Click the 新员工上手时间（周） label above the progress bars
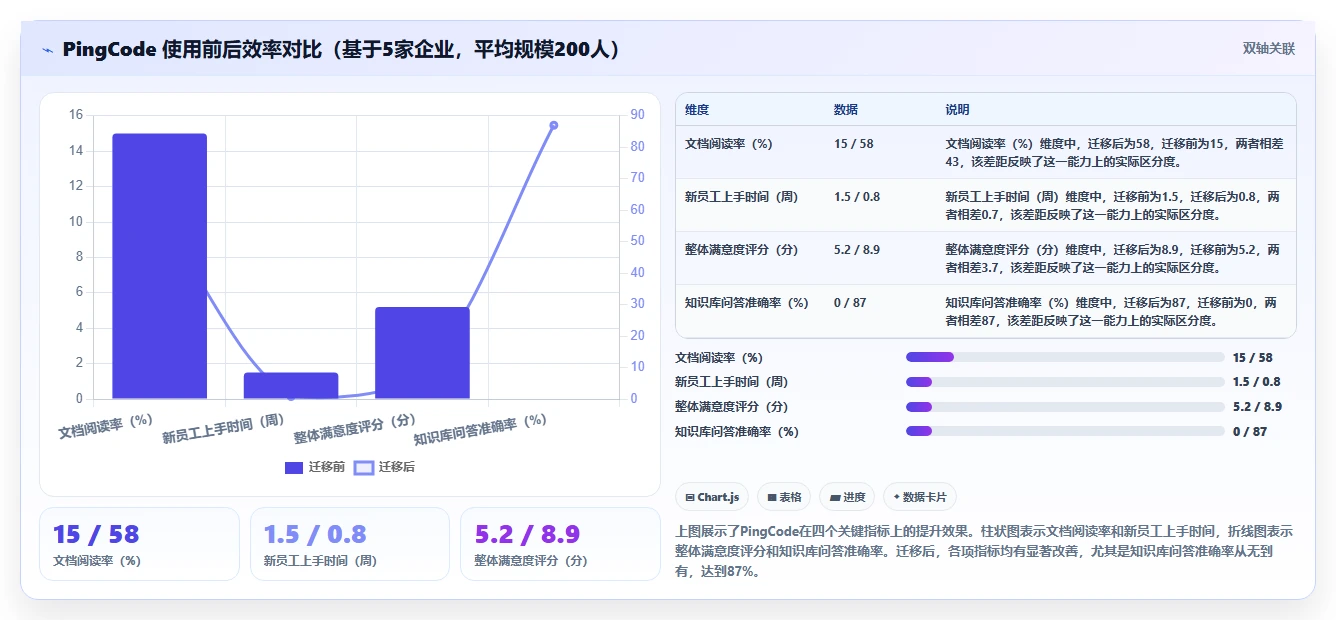 pyautogui.click(x=731, y=382)
